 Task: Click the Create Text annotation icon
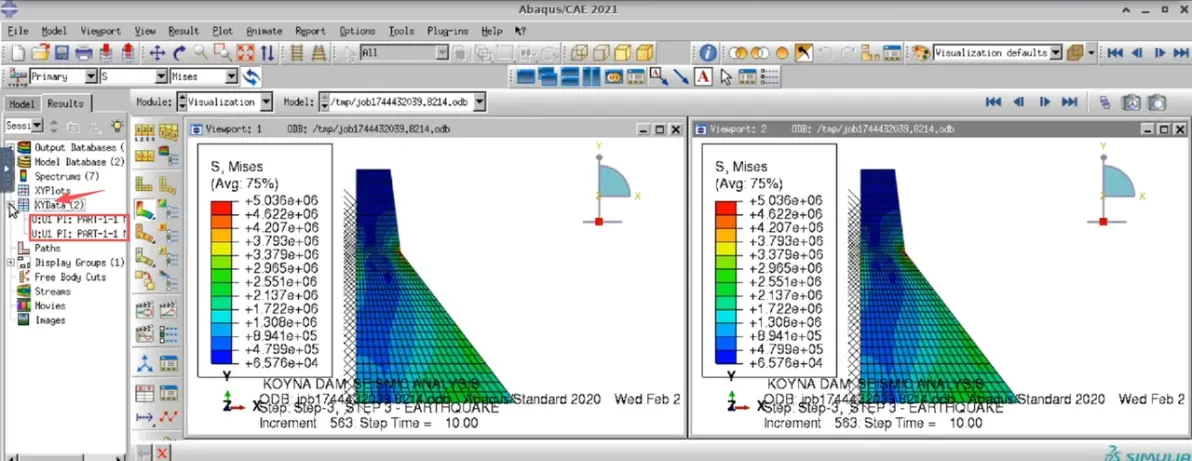click(x=703, y=77)
